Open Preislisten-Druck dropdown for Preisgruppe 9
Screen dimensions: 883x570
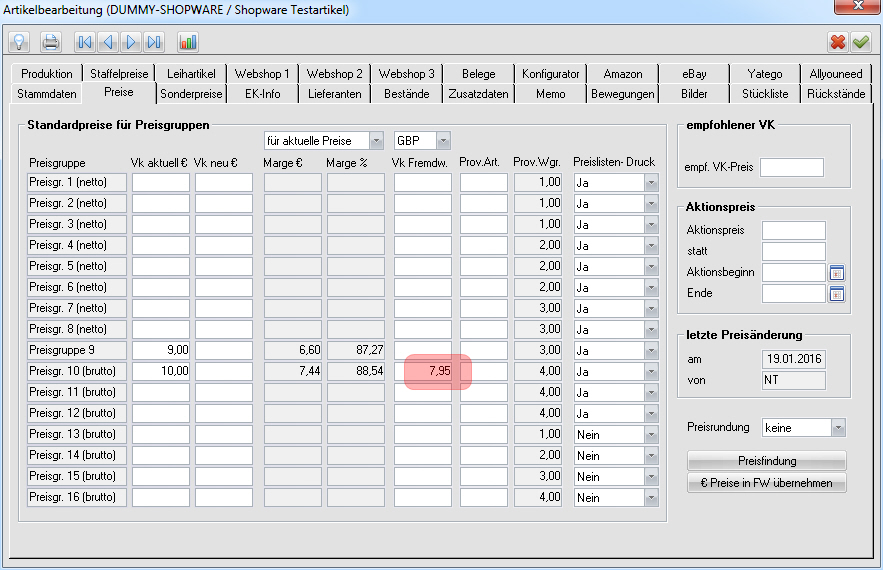pyautogui.click(x=652, y=350)
